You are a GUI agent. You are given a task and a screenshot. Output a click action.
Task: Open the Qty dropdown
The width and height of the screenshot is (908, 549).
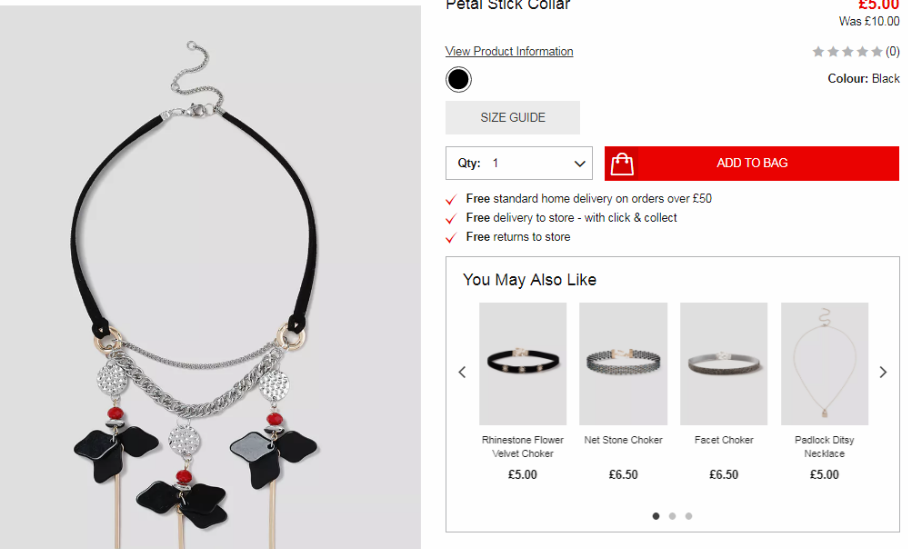tap(519, 163)
